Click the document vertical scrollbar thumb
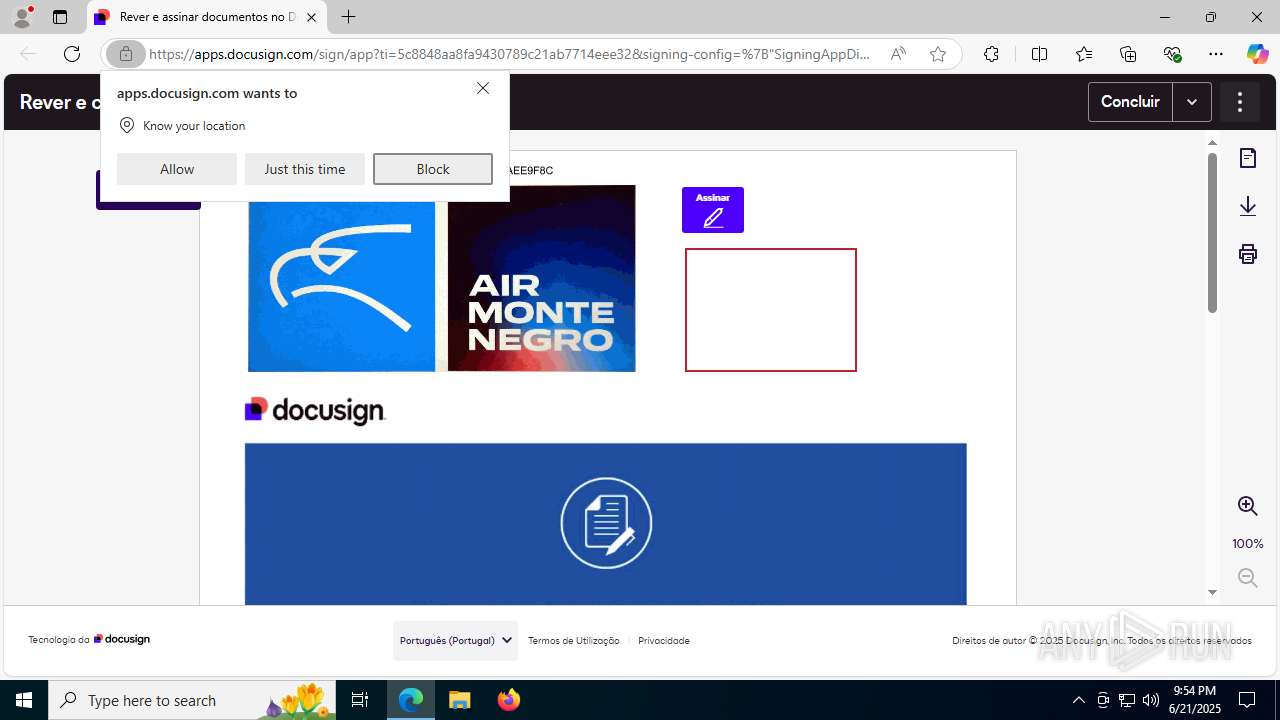The width and height of the screenshot is (1280, 720). coord(1212,233)
